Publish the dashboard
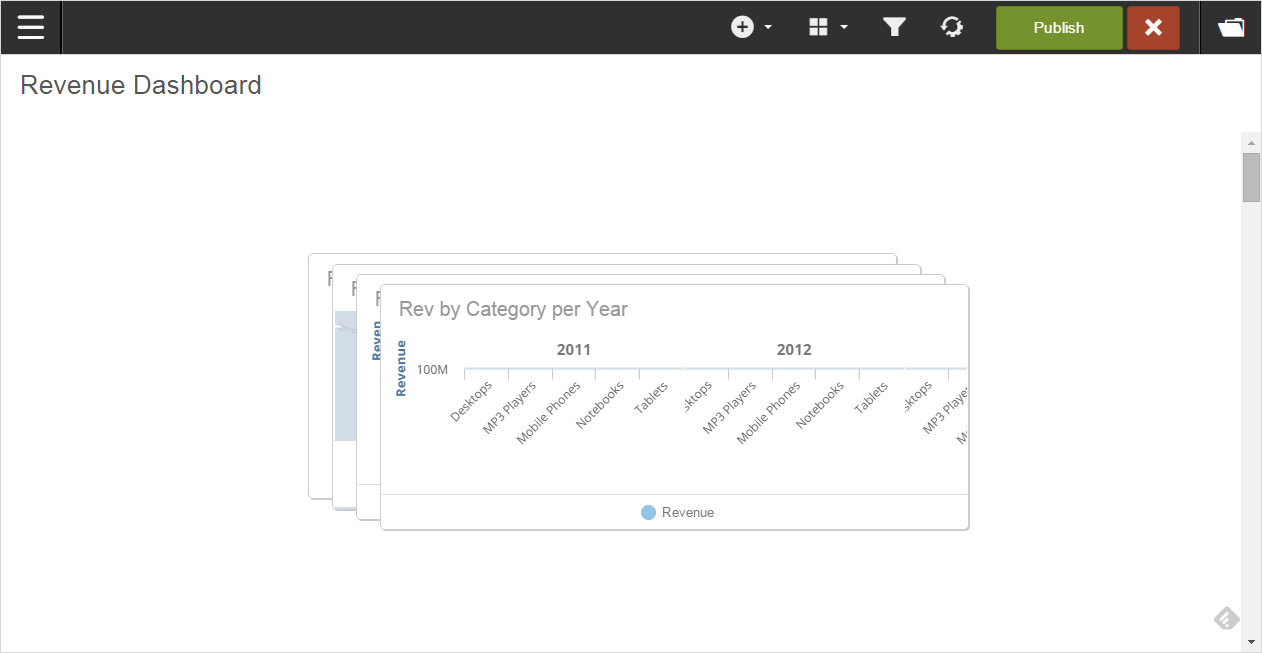Screen dimensions: 1262x653 (1059, 27)
